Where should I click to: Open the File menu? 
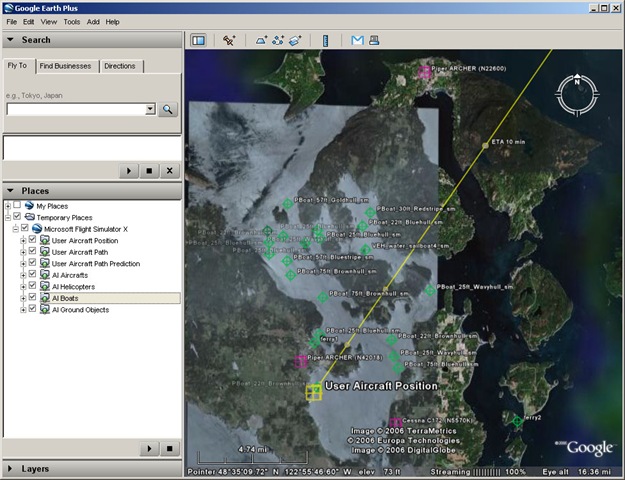coord(12,22)
